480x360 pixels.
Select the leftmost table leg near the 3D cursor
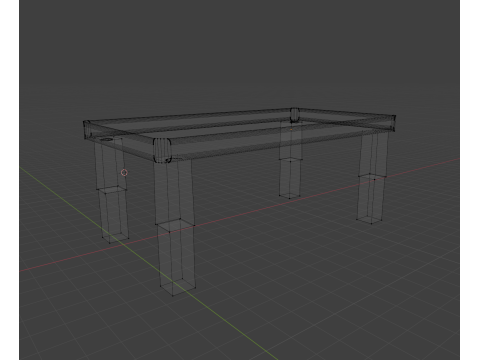111,190
